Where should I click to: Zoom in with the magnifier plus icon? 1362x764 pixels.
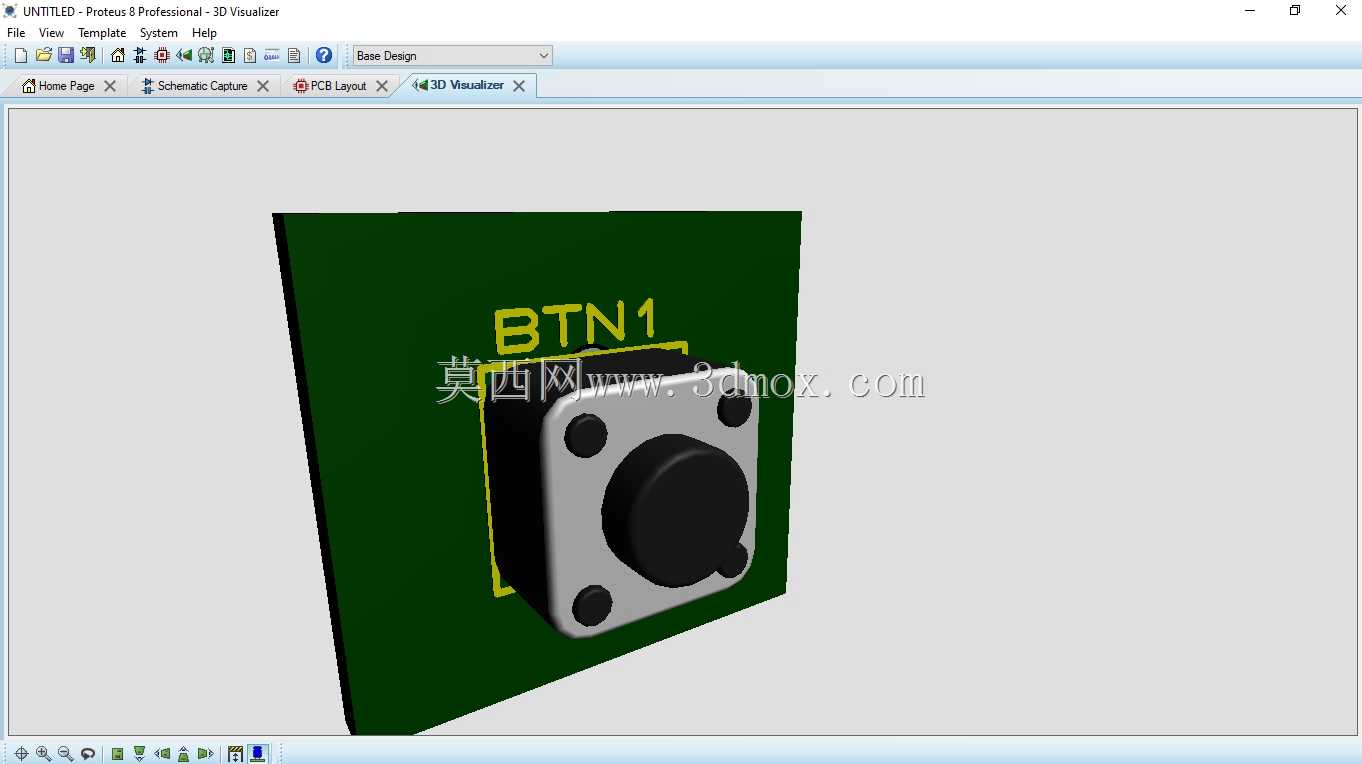click(x=43, y=754)
